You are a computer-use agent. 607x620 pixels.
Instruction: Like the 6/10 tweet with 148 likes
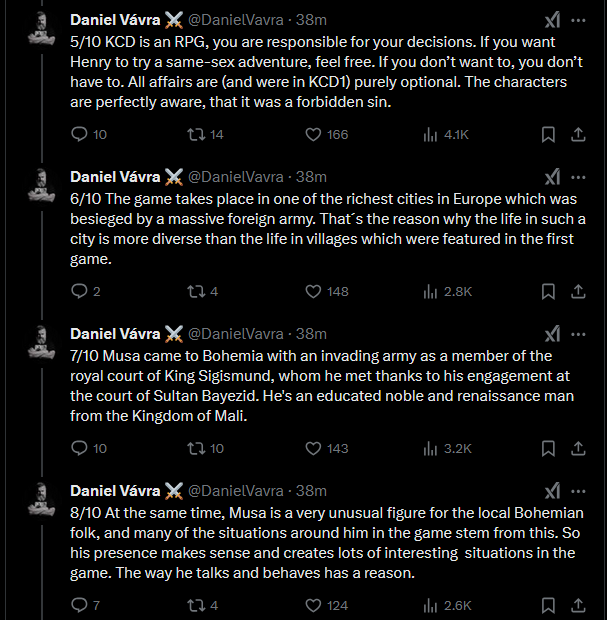(x=313, y=291)
